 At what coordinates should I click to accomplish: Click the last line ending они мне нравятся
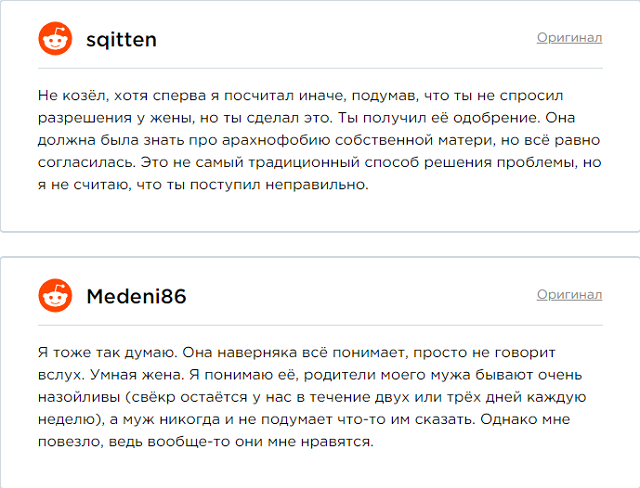(206, 442)
